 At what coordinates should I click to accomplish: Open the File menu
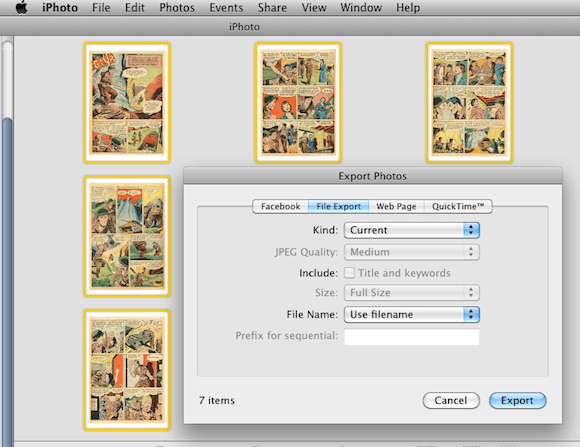coord(101,8)
